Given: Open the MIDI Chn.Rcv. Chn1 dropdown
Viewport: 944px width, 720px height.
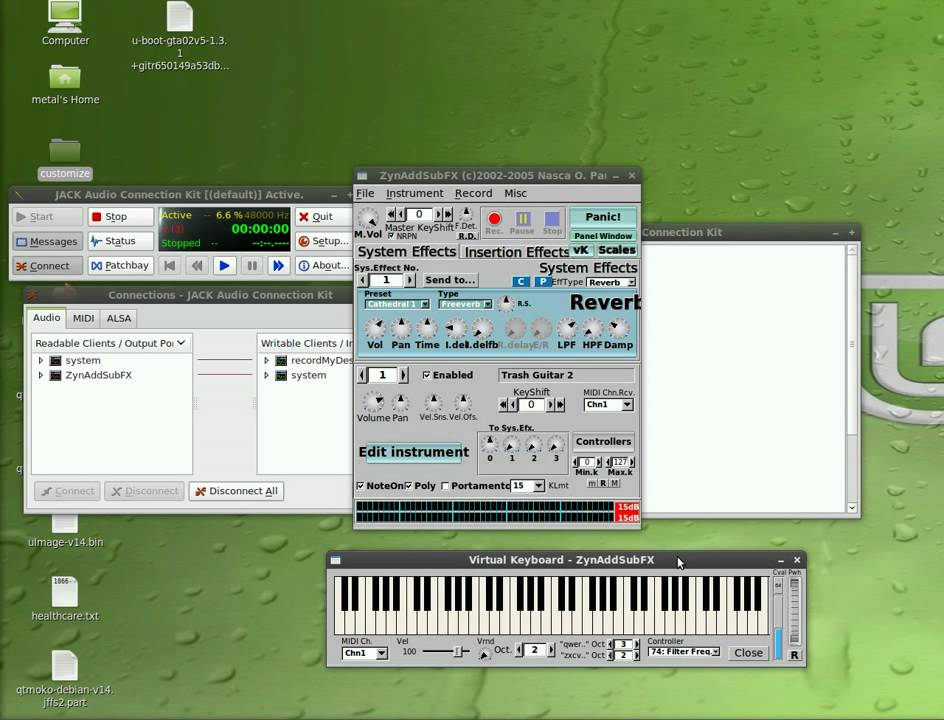Looking at the screenshot, I should click(x=608, y=405).
